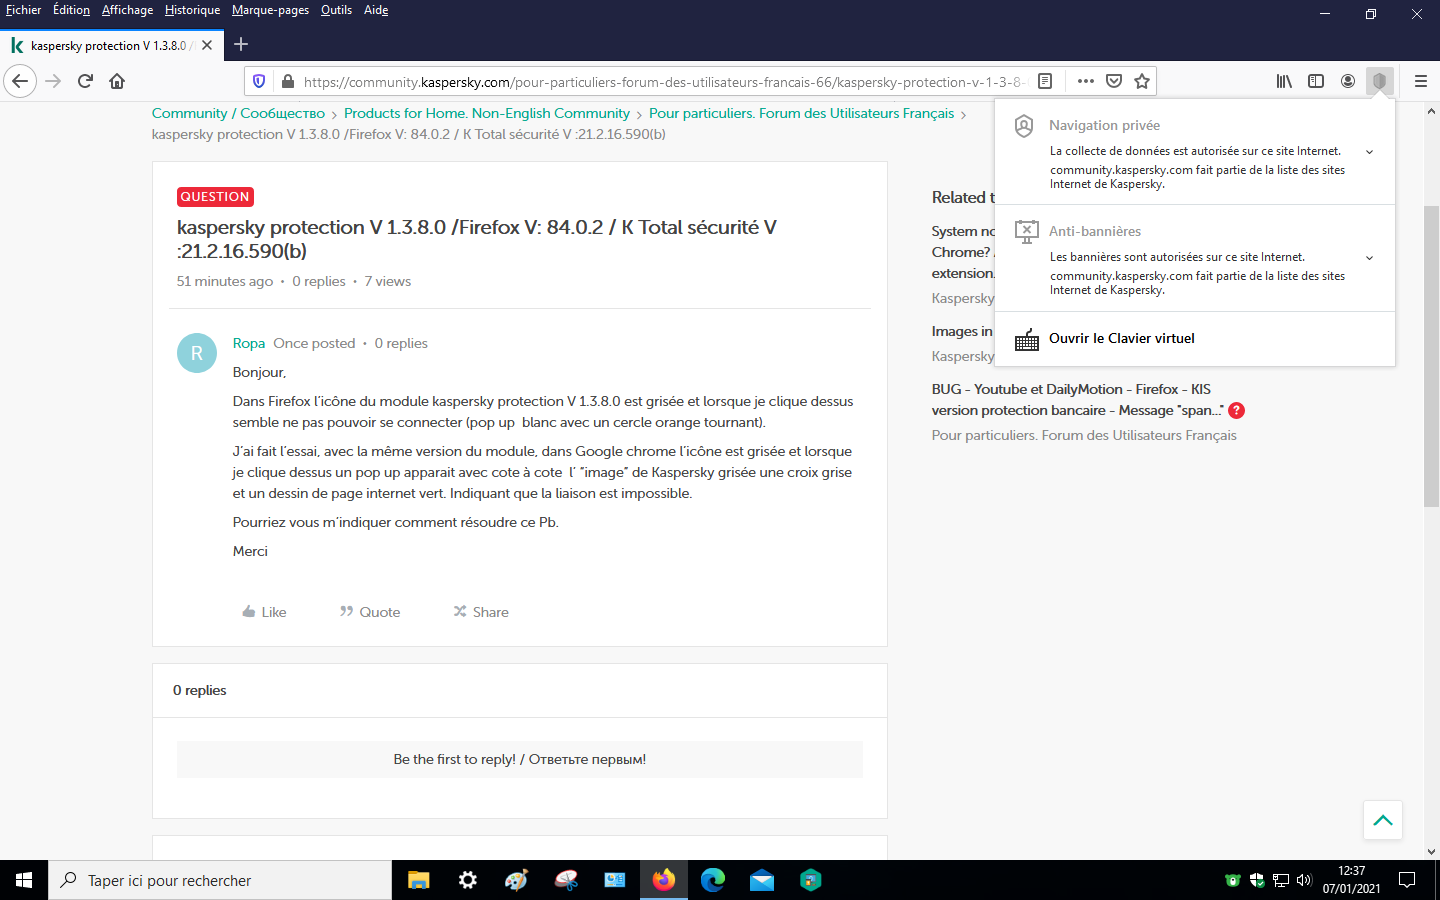
Task: Open the Windows notification center
Action: pyautogui.click(x=1407, y=880)
